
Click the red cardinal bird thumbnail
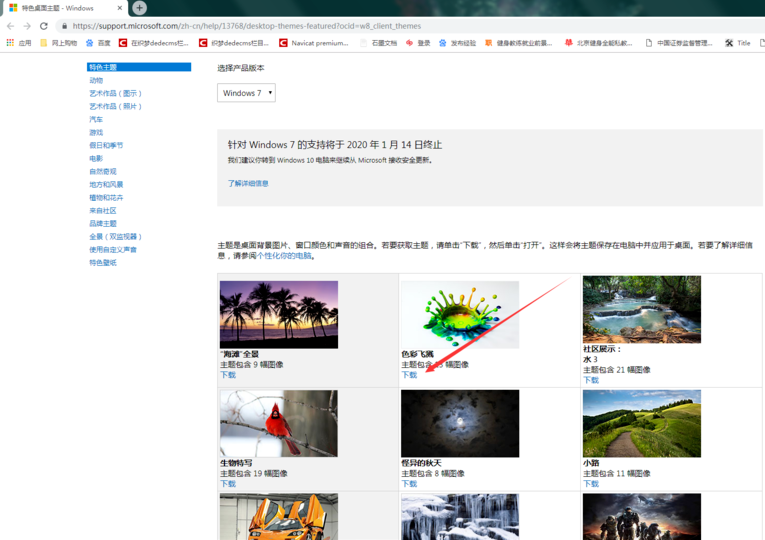point(279,423)
